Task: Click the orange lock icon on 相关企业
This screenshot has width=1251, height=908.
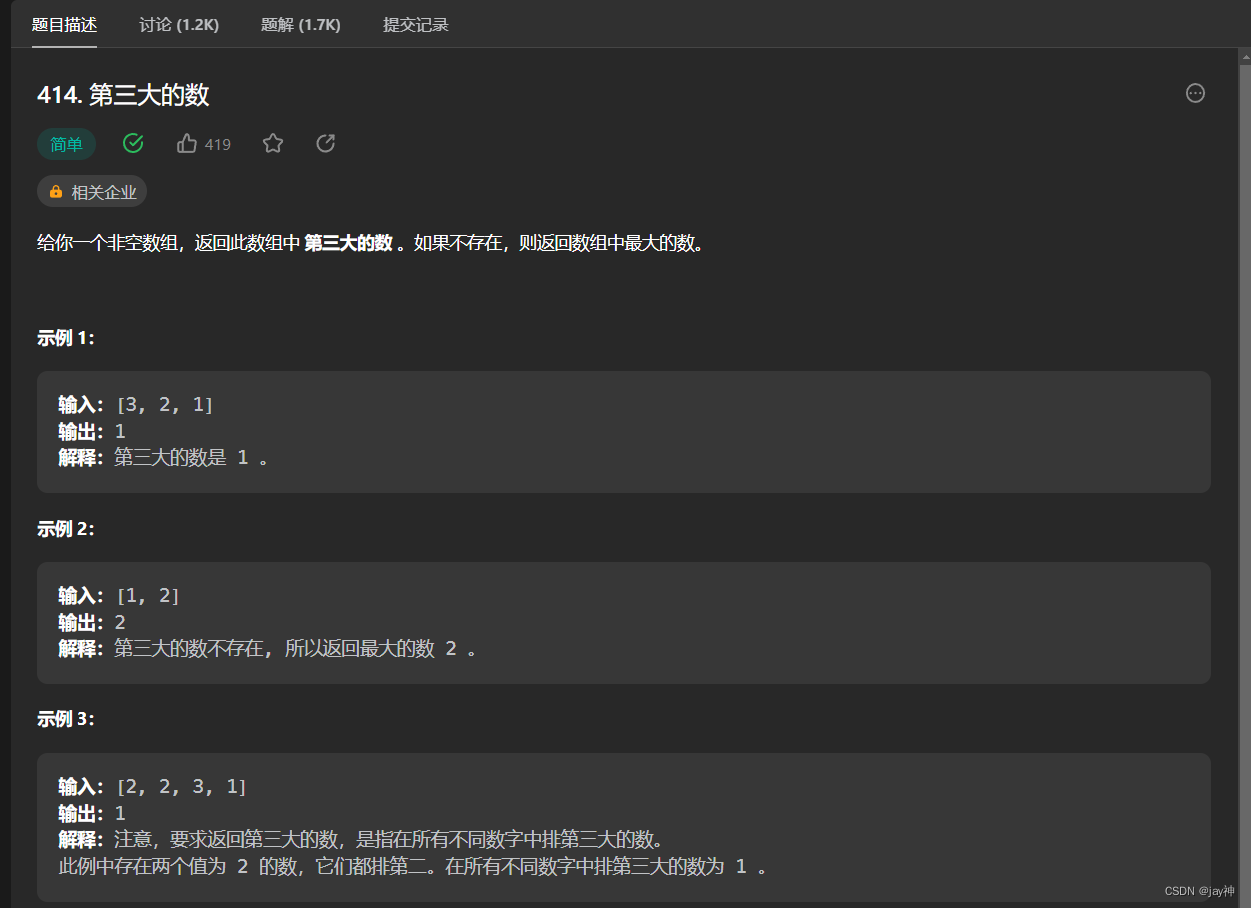Action: coord(55,191)
